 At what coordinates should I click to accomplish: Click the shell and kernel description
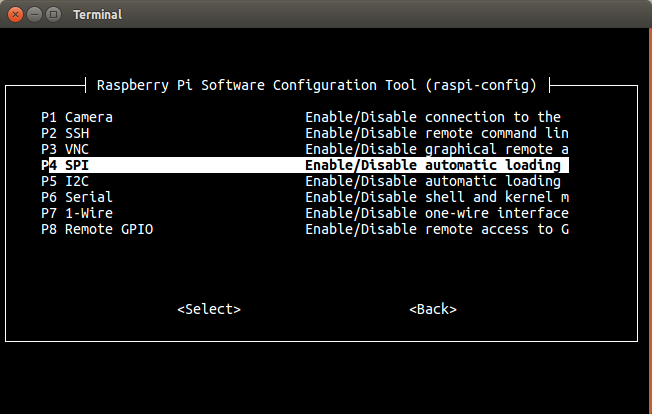437,197
